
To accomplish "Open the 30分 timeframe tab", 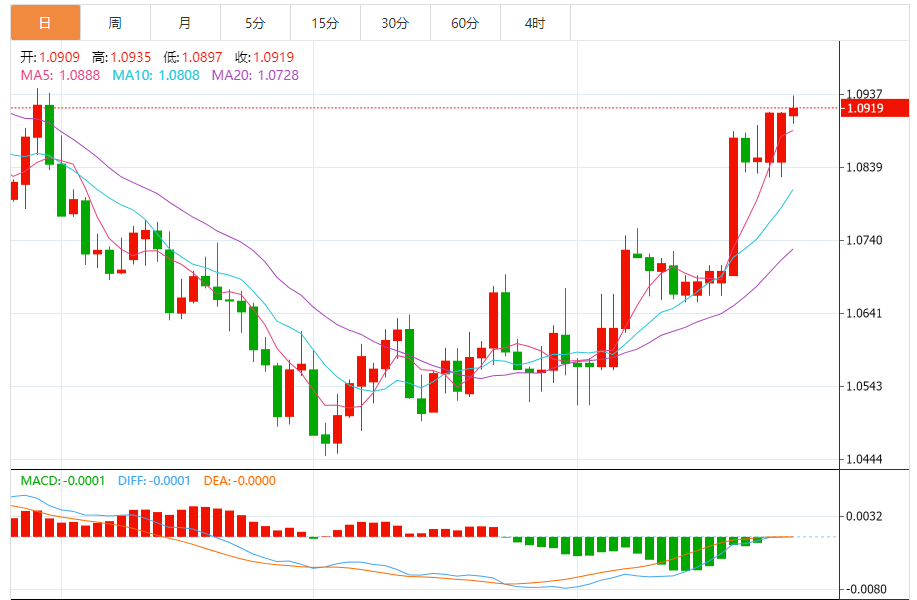I will (395, 23).
